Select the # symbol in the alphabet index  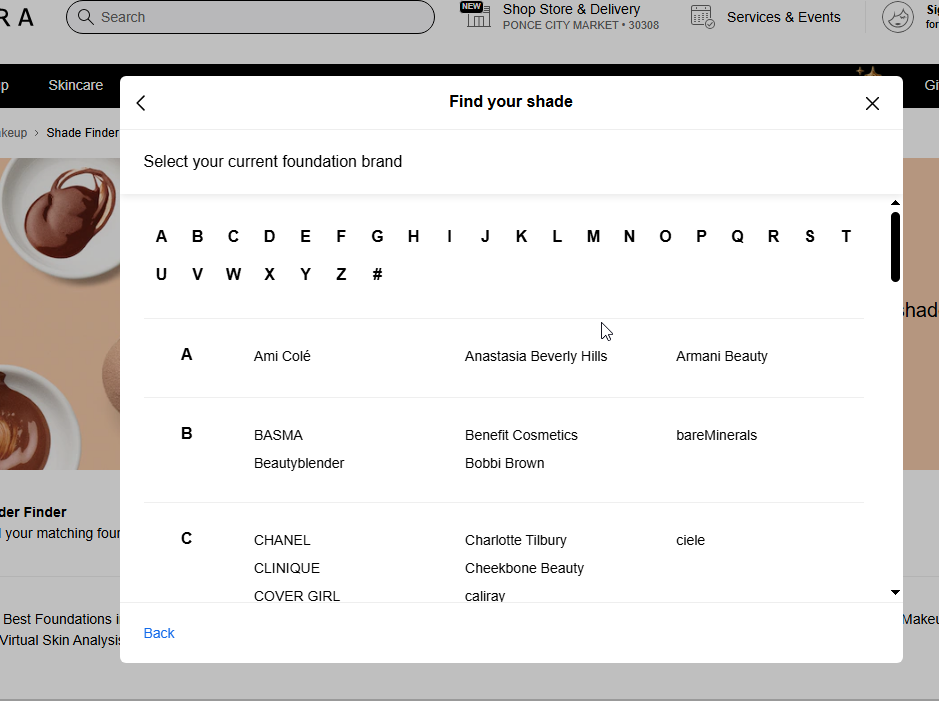coord(377,275)
